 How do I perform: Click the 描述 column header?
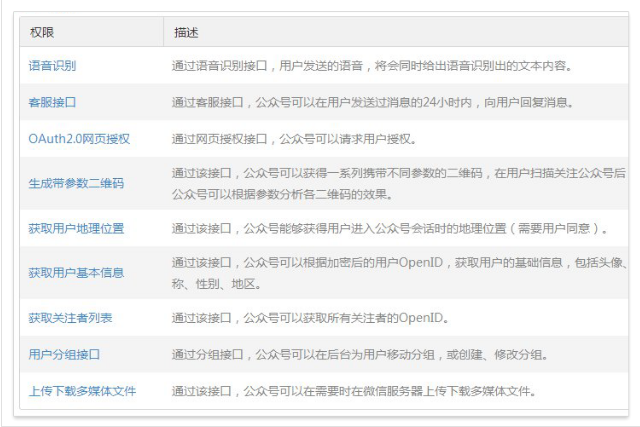186,32
